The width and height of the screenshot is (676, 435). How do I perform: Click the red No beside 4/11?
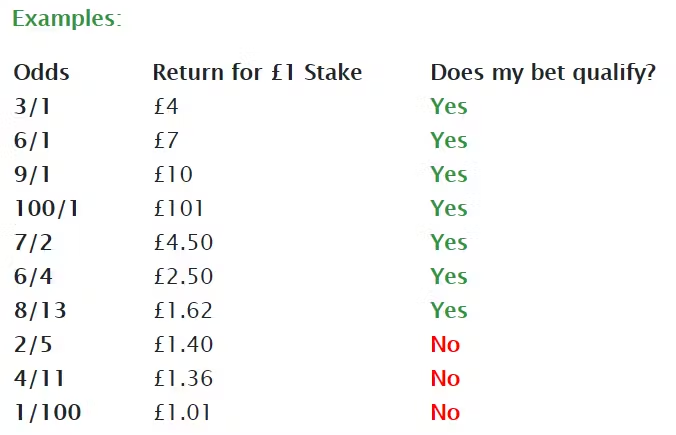445,379
